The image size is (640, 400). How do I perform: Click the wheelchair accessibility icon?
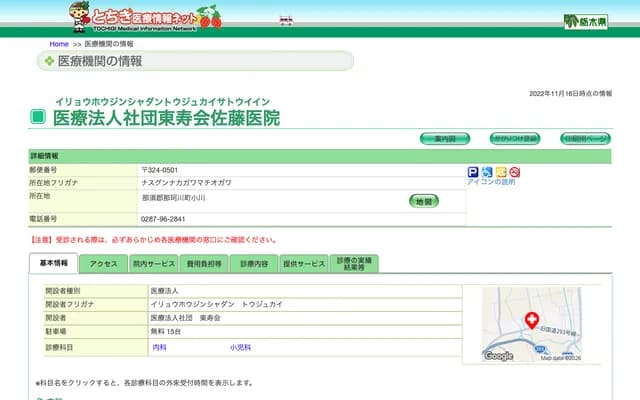(x=487, y=172)
